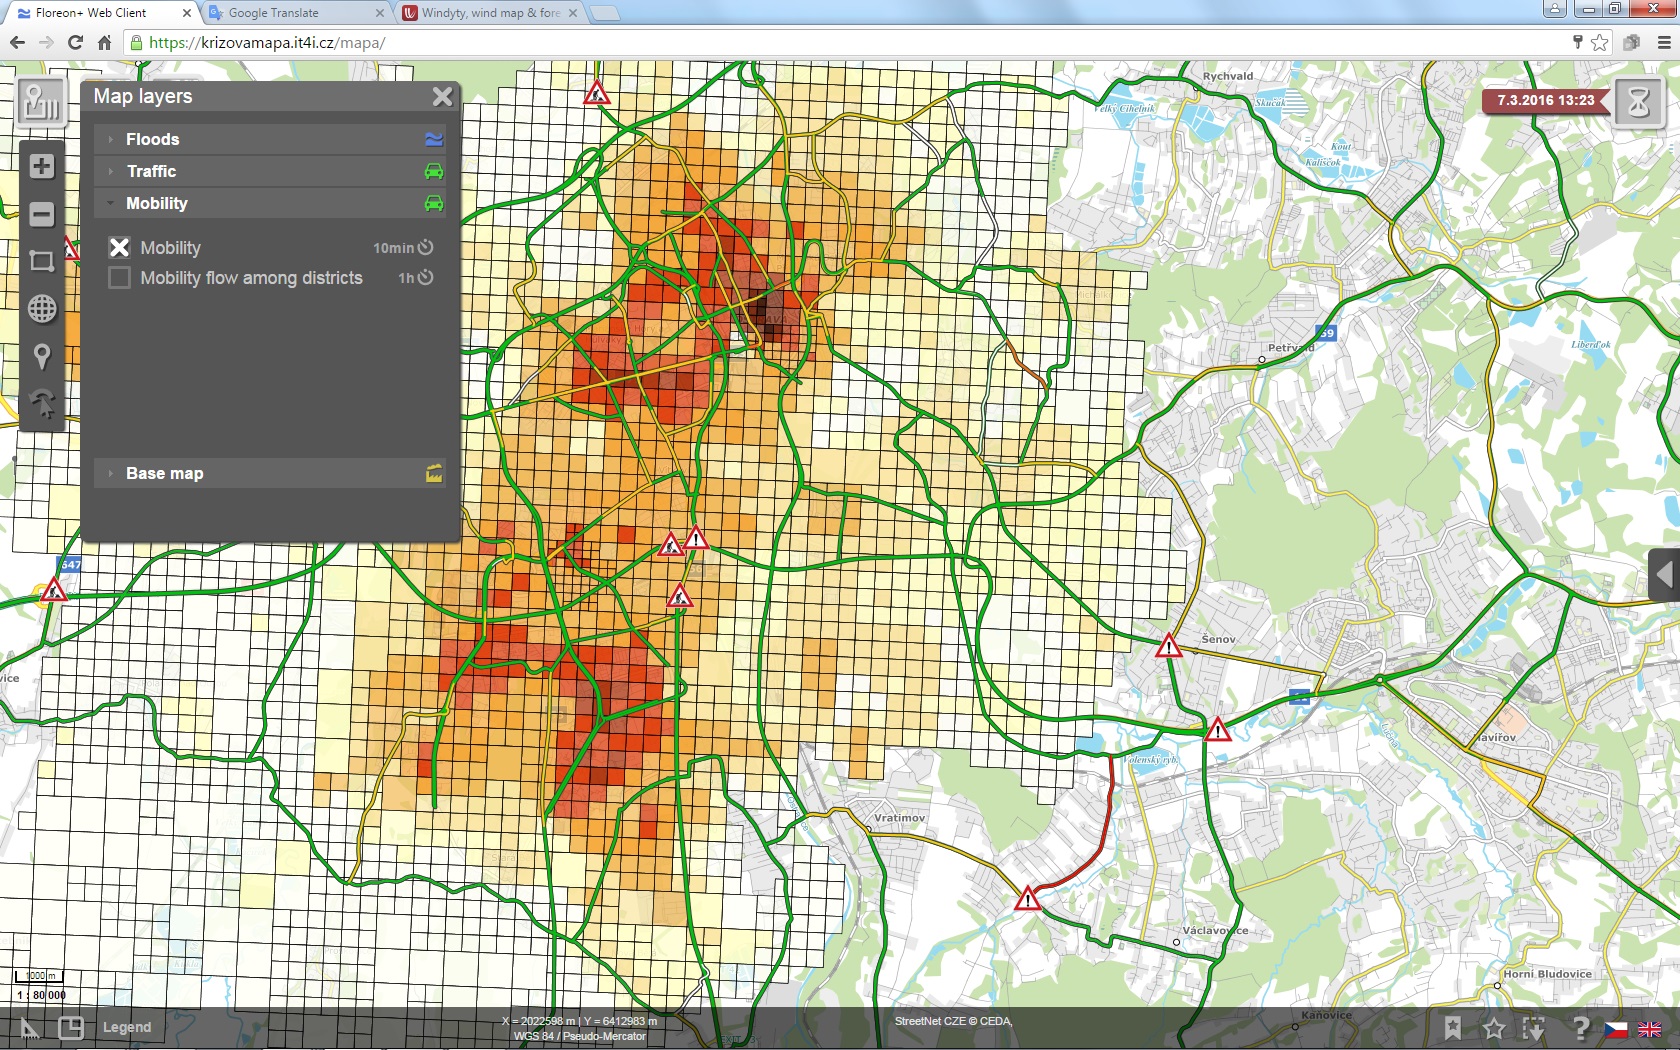This screenshot has height=1050, width=1680.
Task: Close the Google Translate tab
Action: click(x=379, y=13)
